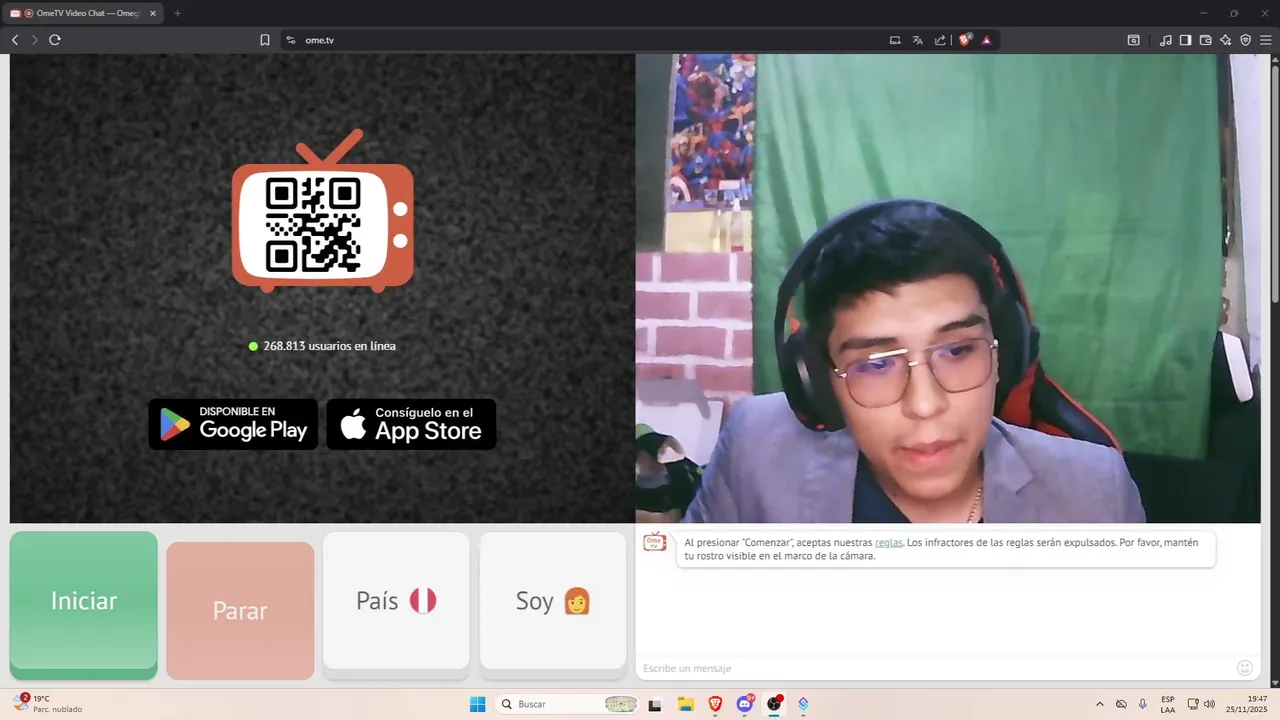Open a new browser tab
Image resolution: width=1280 pixels, height=720 pixels.
point(177,13)
